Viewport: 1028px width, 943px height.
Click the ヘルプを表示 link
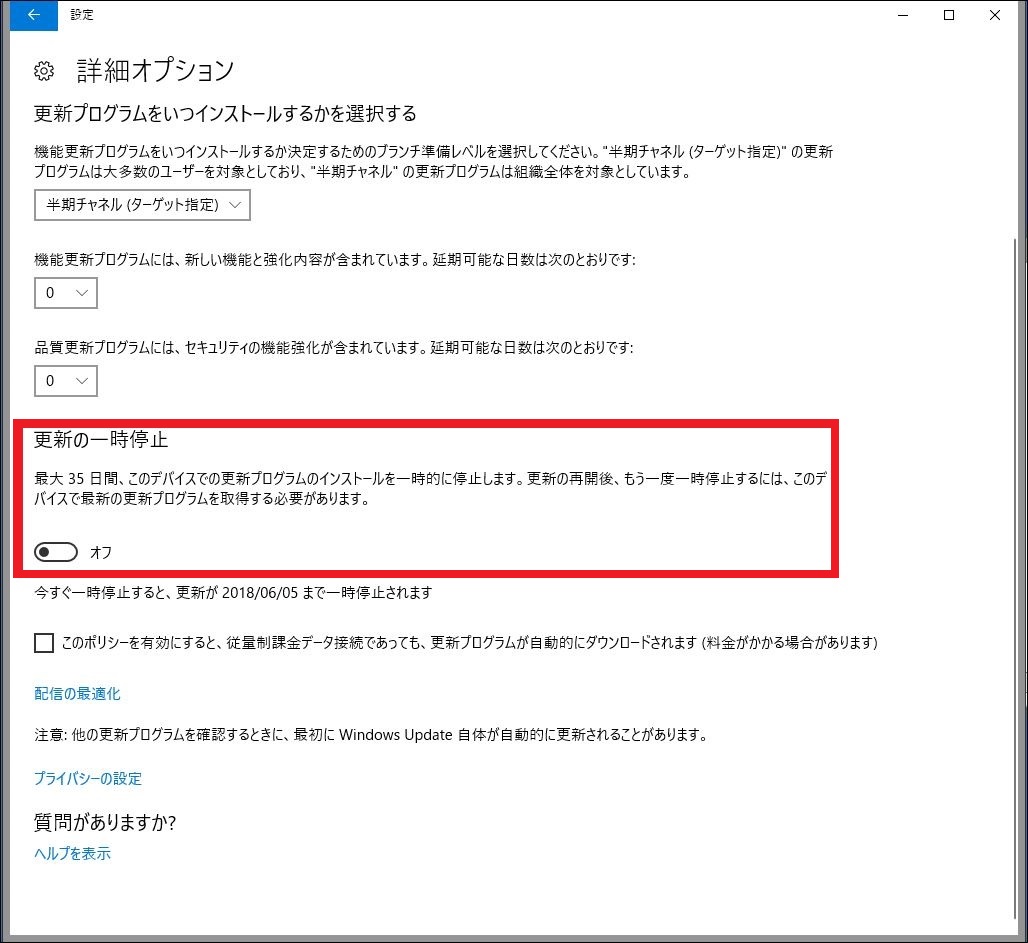[72, 853]
